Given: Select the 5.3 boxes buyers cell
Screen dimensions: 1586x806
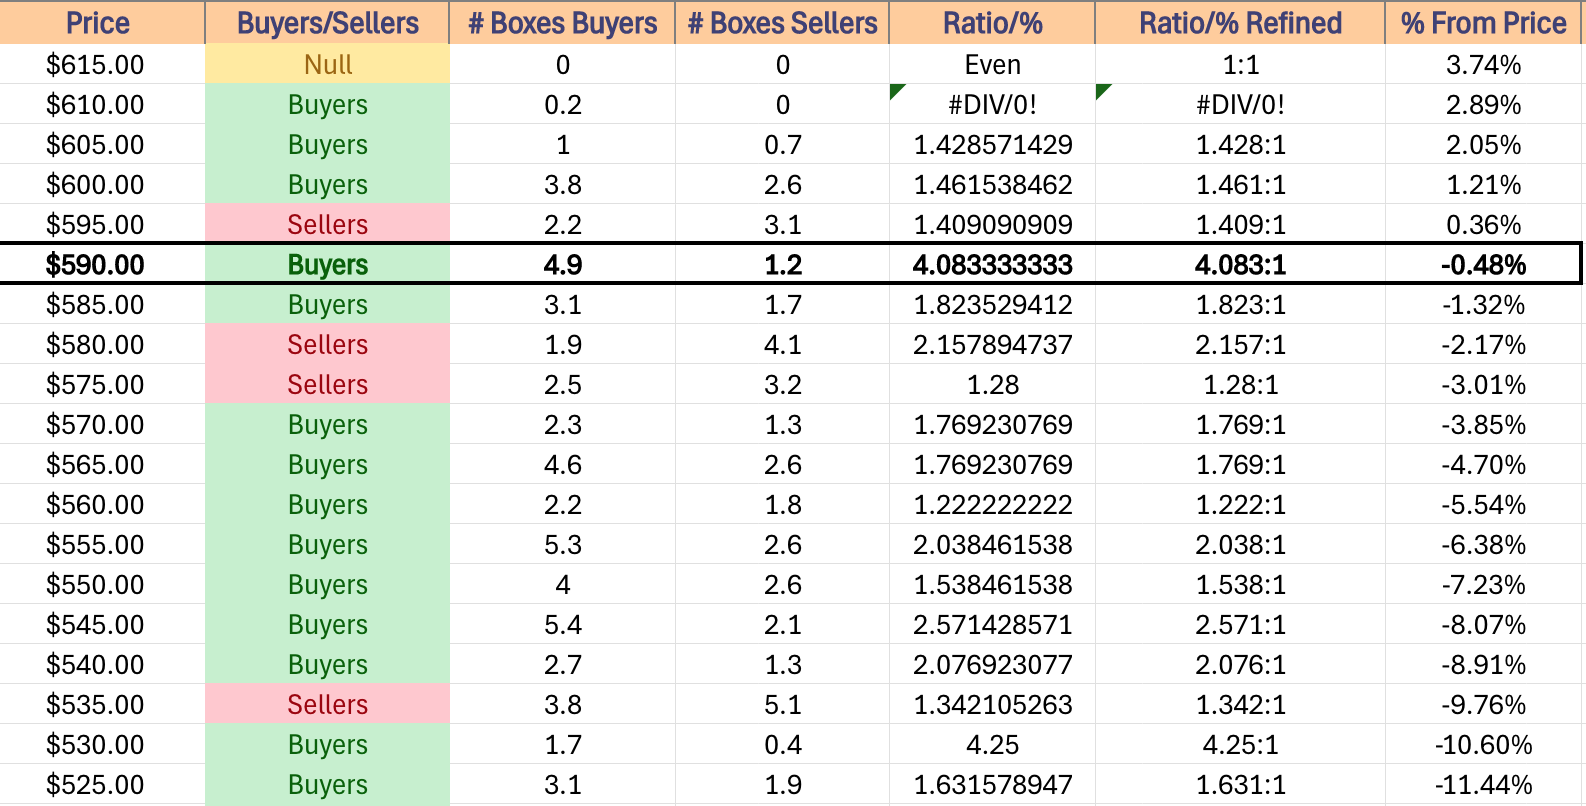Looking at the screenshot, I should (562, 544).
